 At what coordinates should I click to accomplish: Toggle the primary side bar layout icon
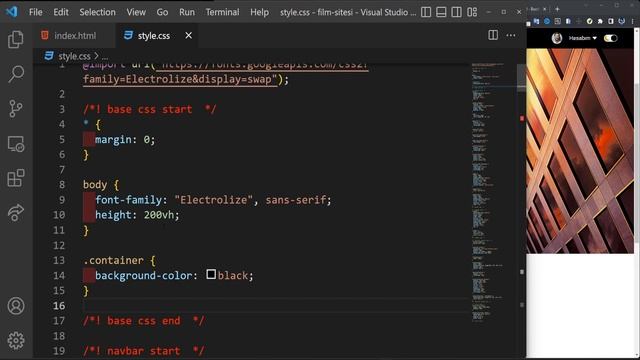426,12
